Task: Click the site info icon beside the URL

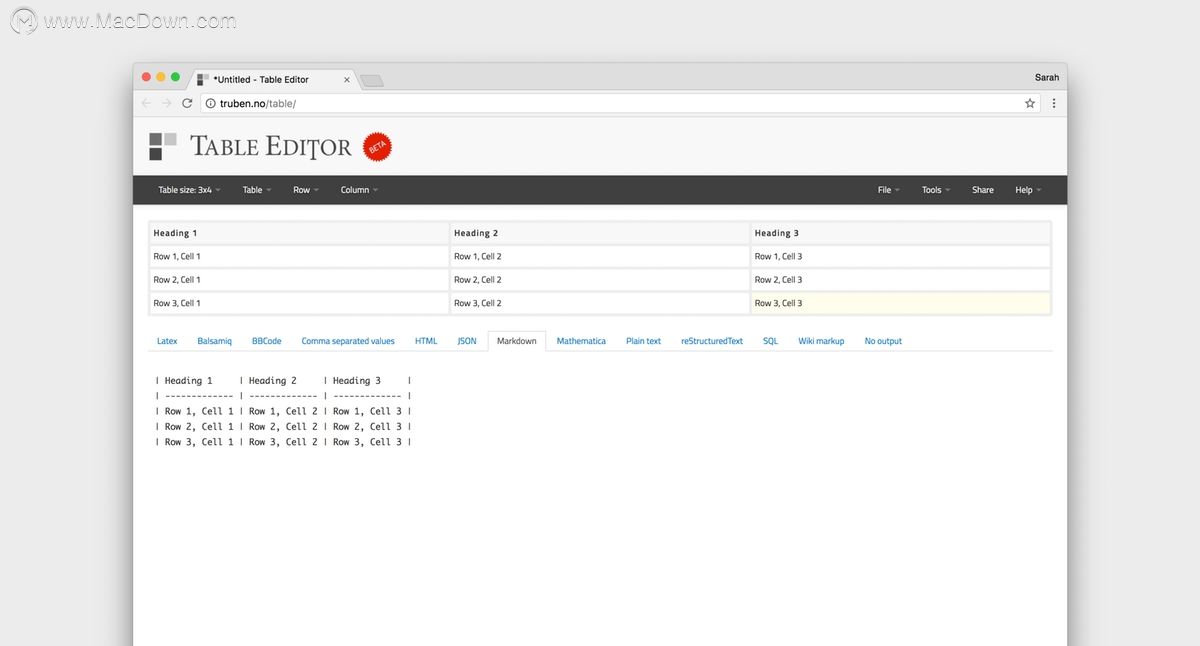Action: coord(210,103)
